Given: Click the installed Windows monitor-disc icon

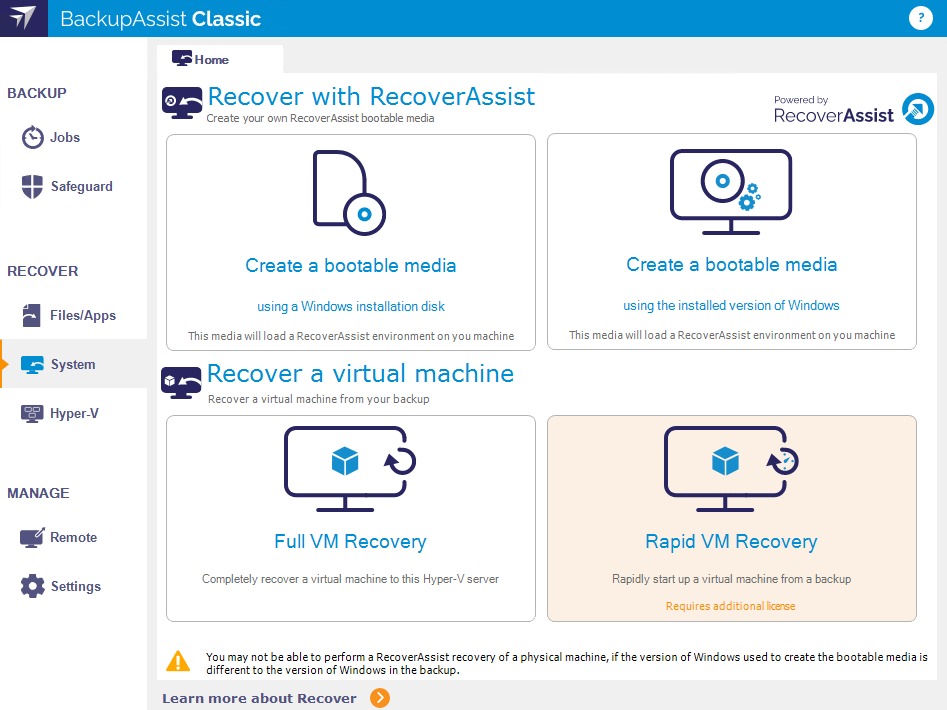Looking at the screenshot, I should click(731, 192).
